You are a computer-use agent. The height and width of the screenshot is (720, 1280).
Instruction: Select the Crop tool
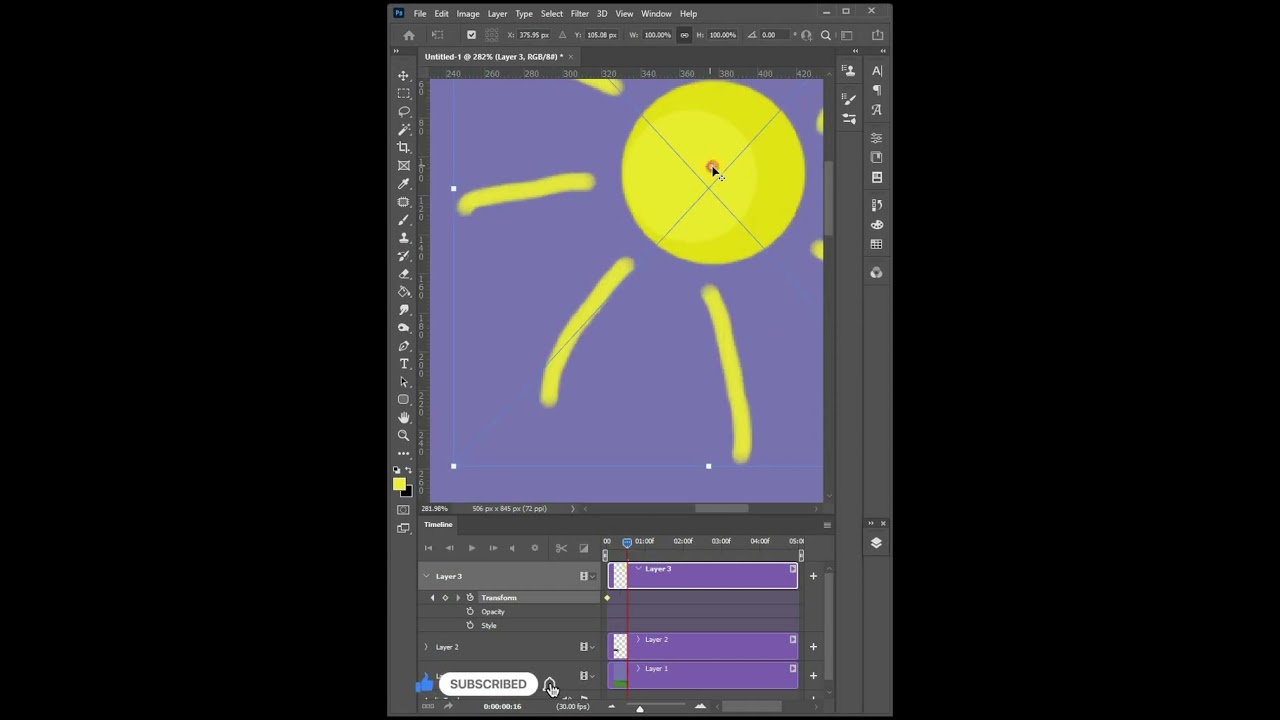(x=404, y=147)
